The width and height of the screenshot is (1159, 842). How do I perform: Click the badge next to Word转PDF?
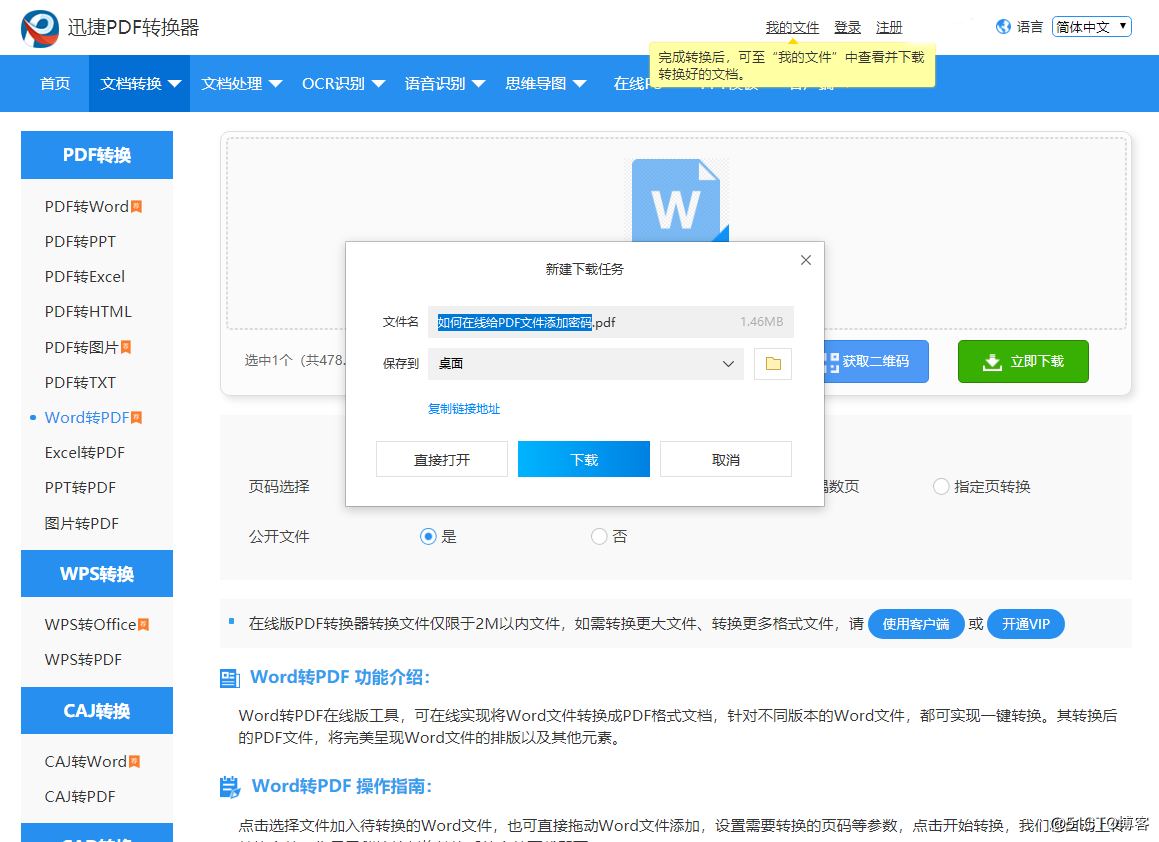coord(137,418)
